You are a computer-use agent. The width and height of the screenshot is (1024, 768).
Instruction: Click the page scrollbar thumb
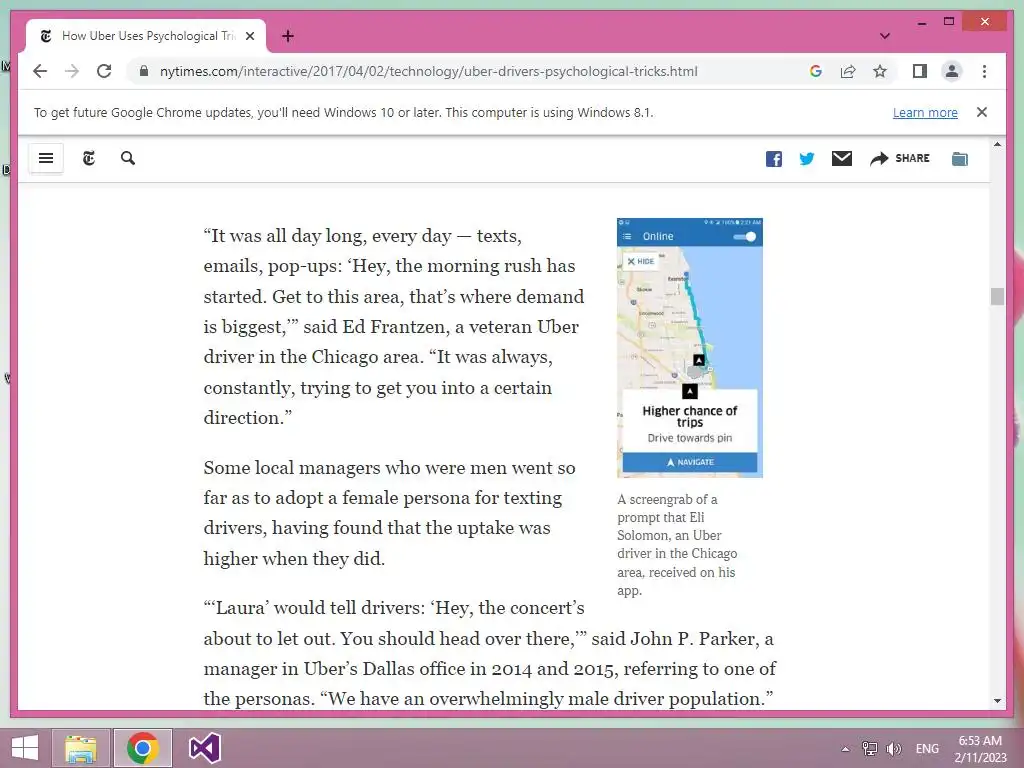997,296
